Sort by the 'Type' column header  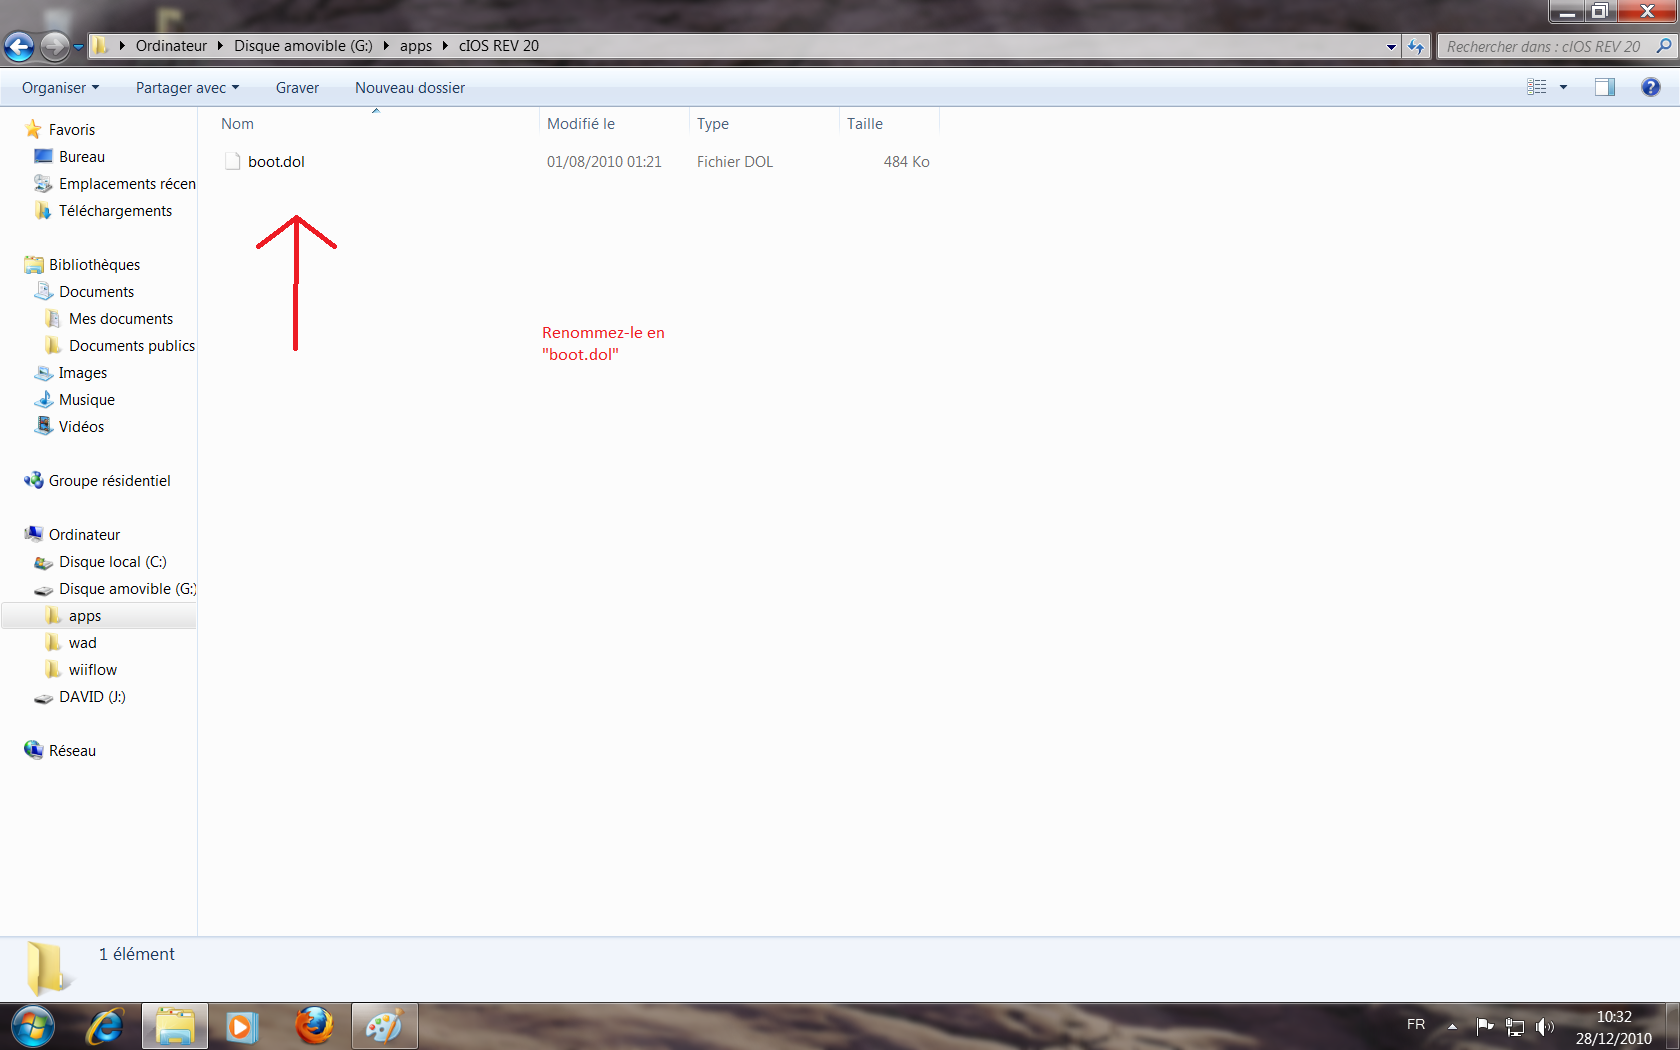[x=763, y=124]
